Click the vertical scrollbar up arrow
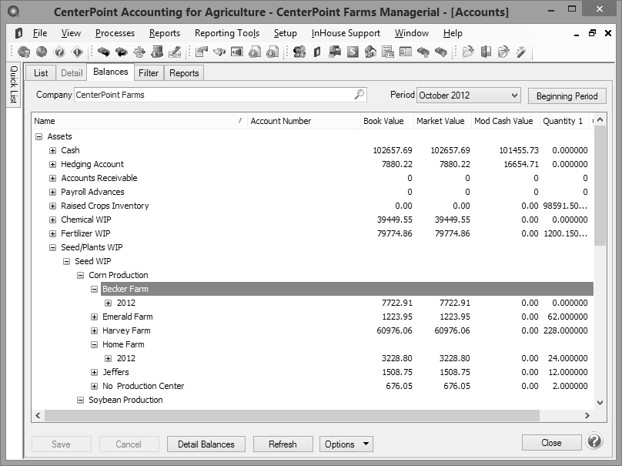Image resolution: width=623 pixels, height=466 pixels. [x=600, y=120]
